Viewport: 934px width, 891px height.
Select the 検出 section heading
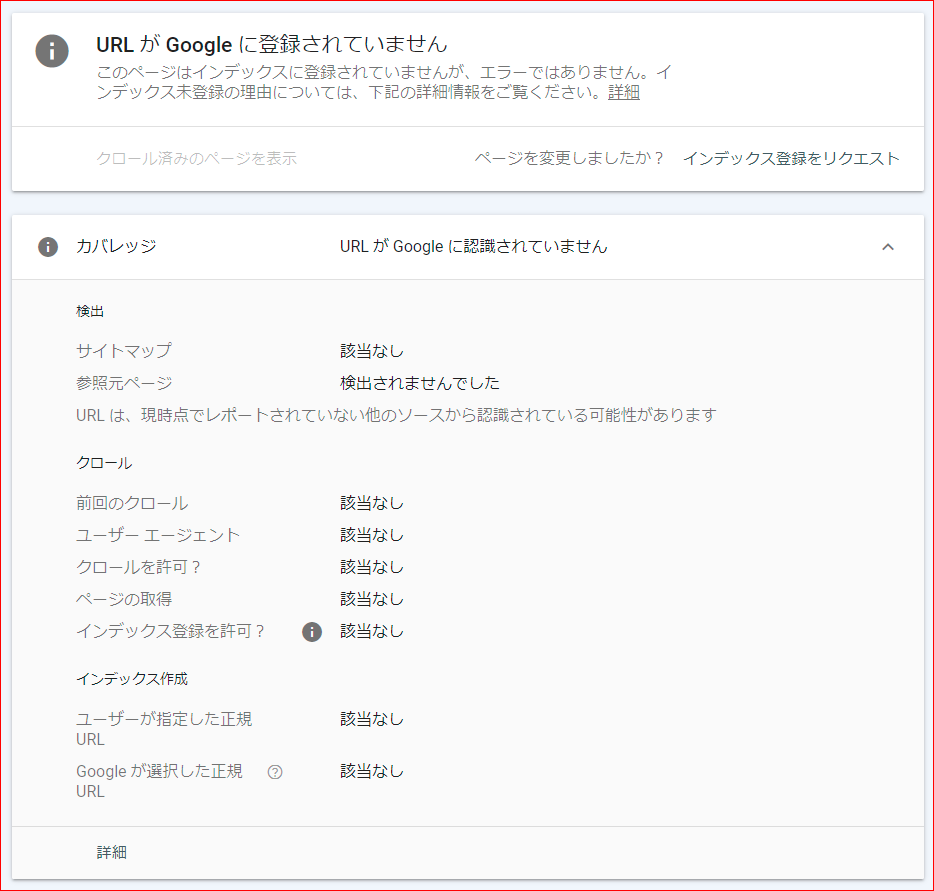(x=91, y=311)
